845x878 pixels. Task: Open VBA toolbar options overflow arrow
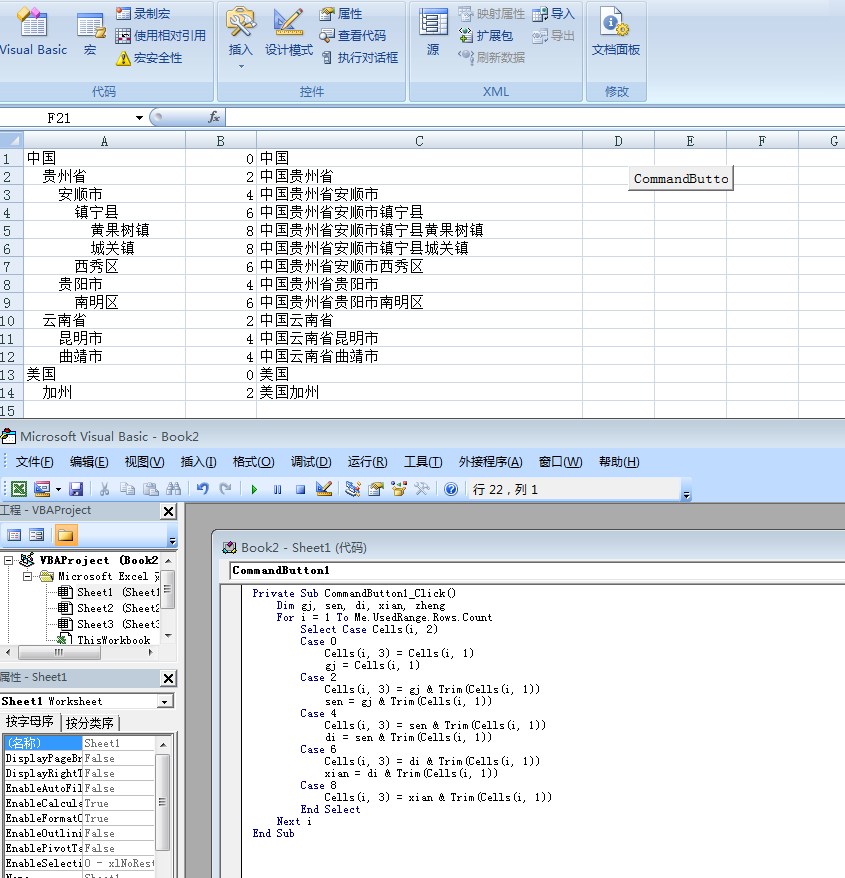click(x=686, y=494)
